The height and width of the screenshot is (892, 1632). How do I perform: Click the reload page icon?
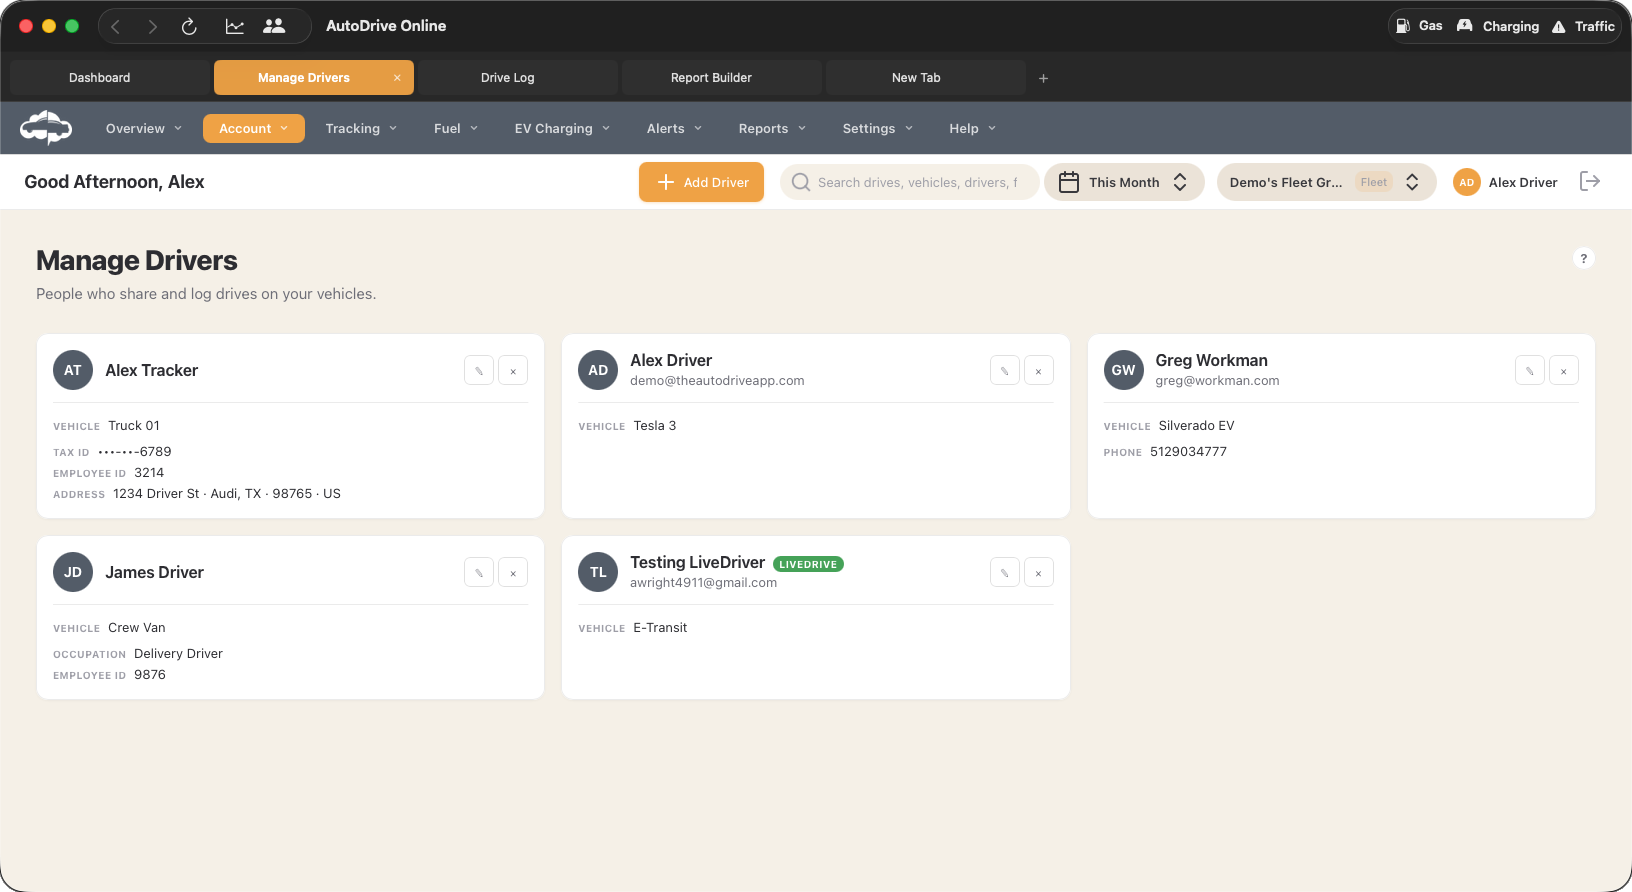click(189, 27)
